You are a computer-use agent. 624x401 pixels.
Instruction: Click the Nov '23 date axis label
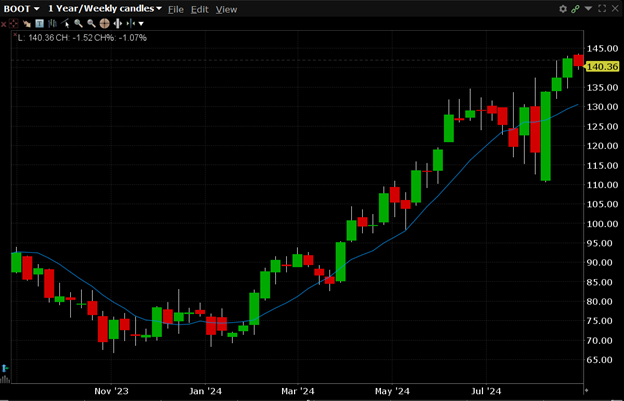(111, 391)
